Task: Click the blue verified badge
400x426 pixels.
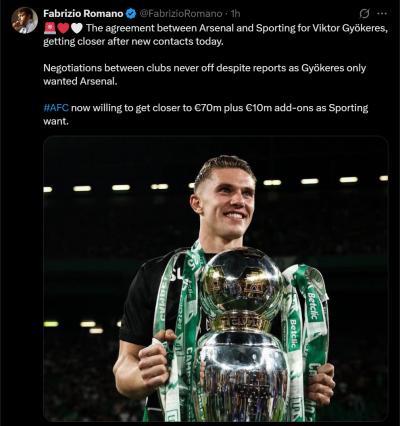Action: click(131, 14)
